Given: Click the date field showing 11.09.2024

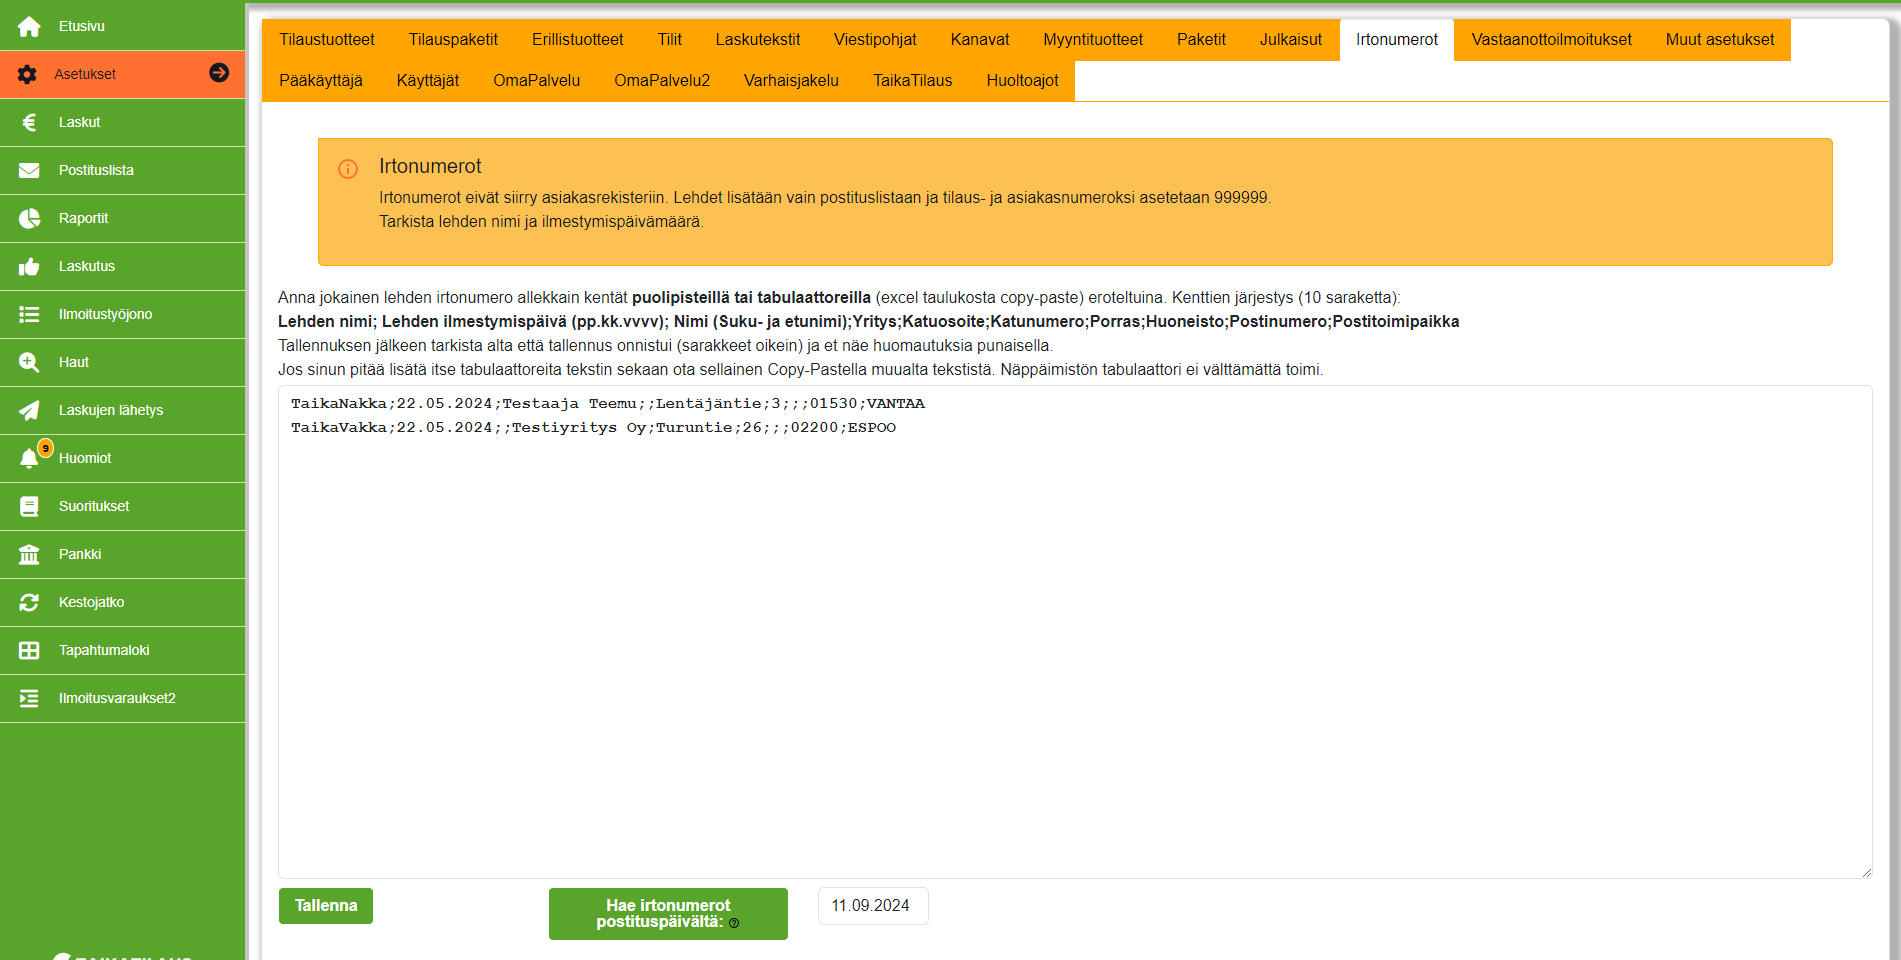Looking at the screenshot, I should [873, 906].
